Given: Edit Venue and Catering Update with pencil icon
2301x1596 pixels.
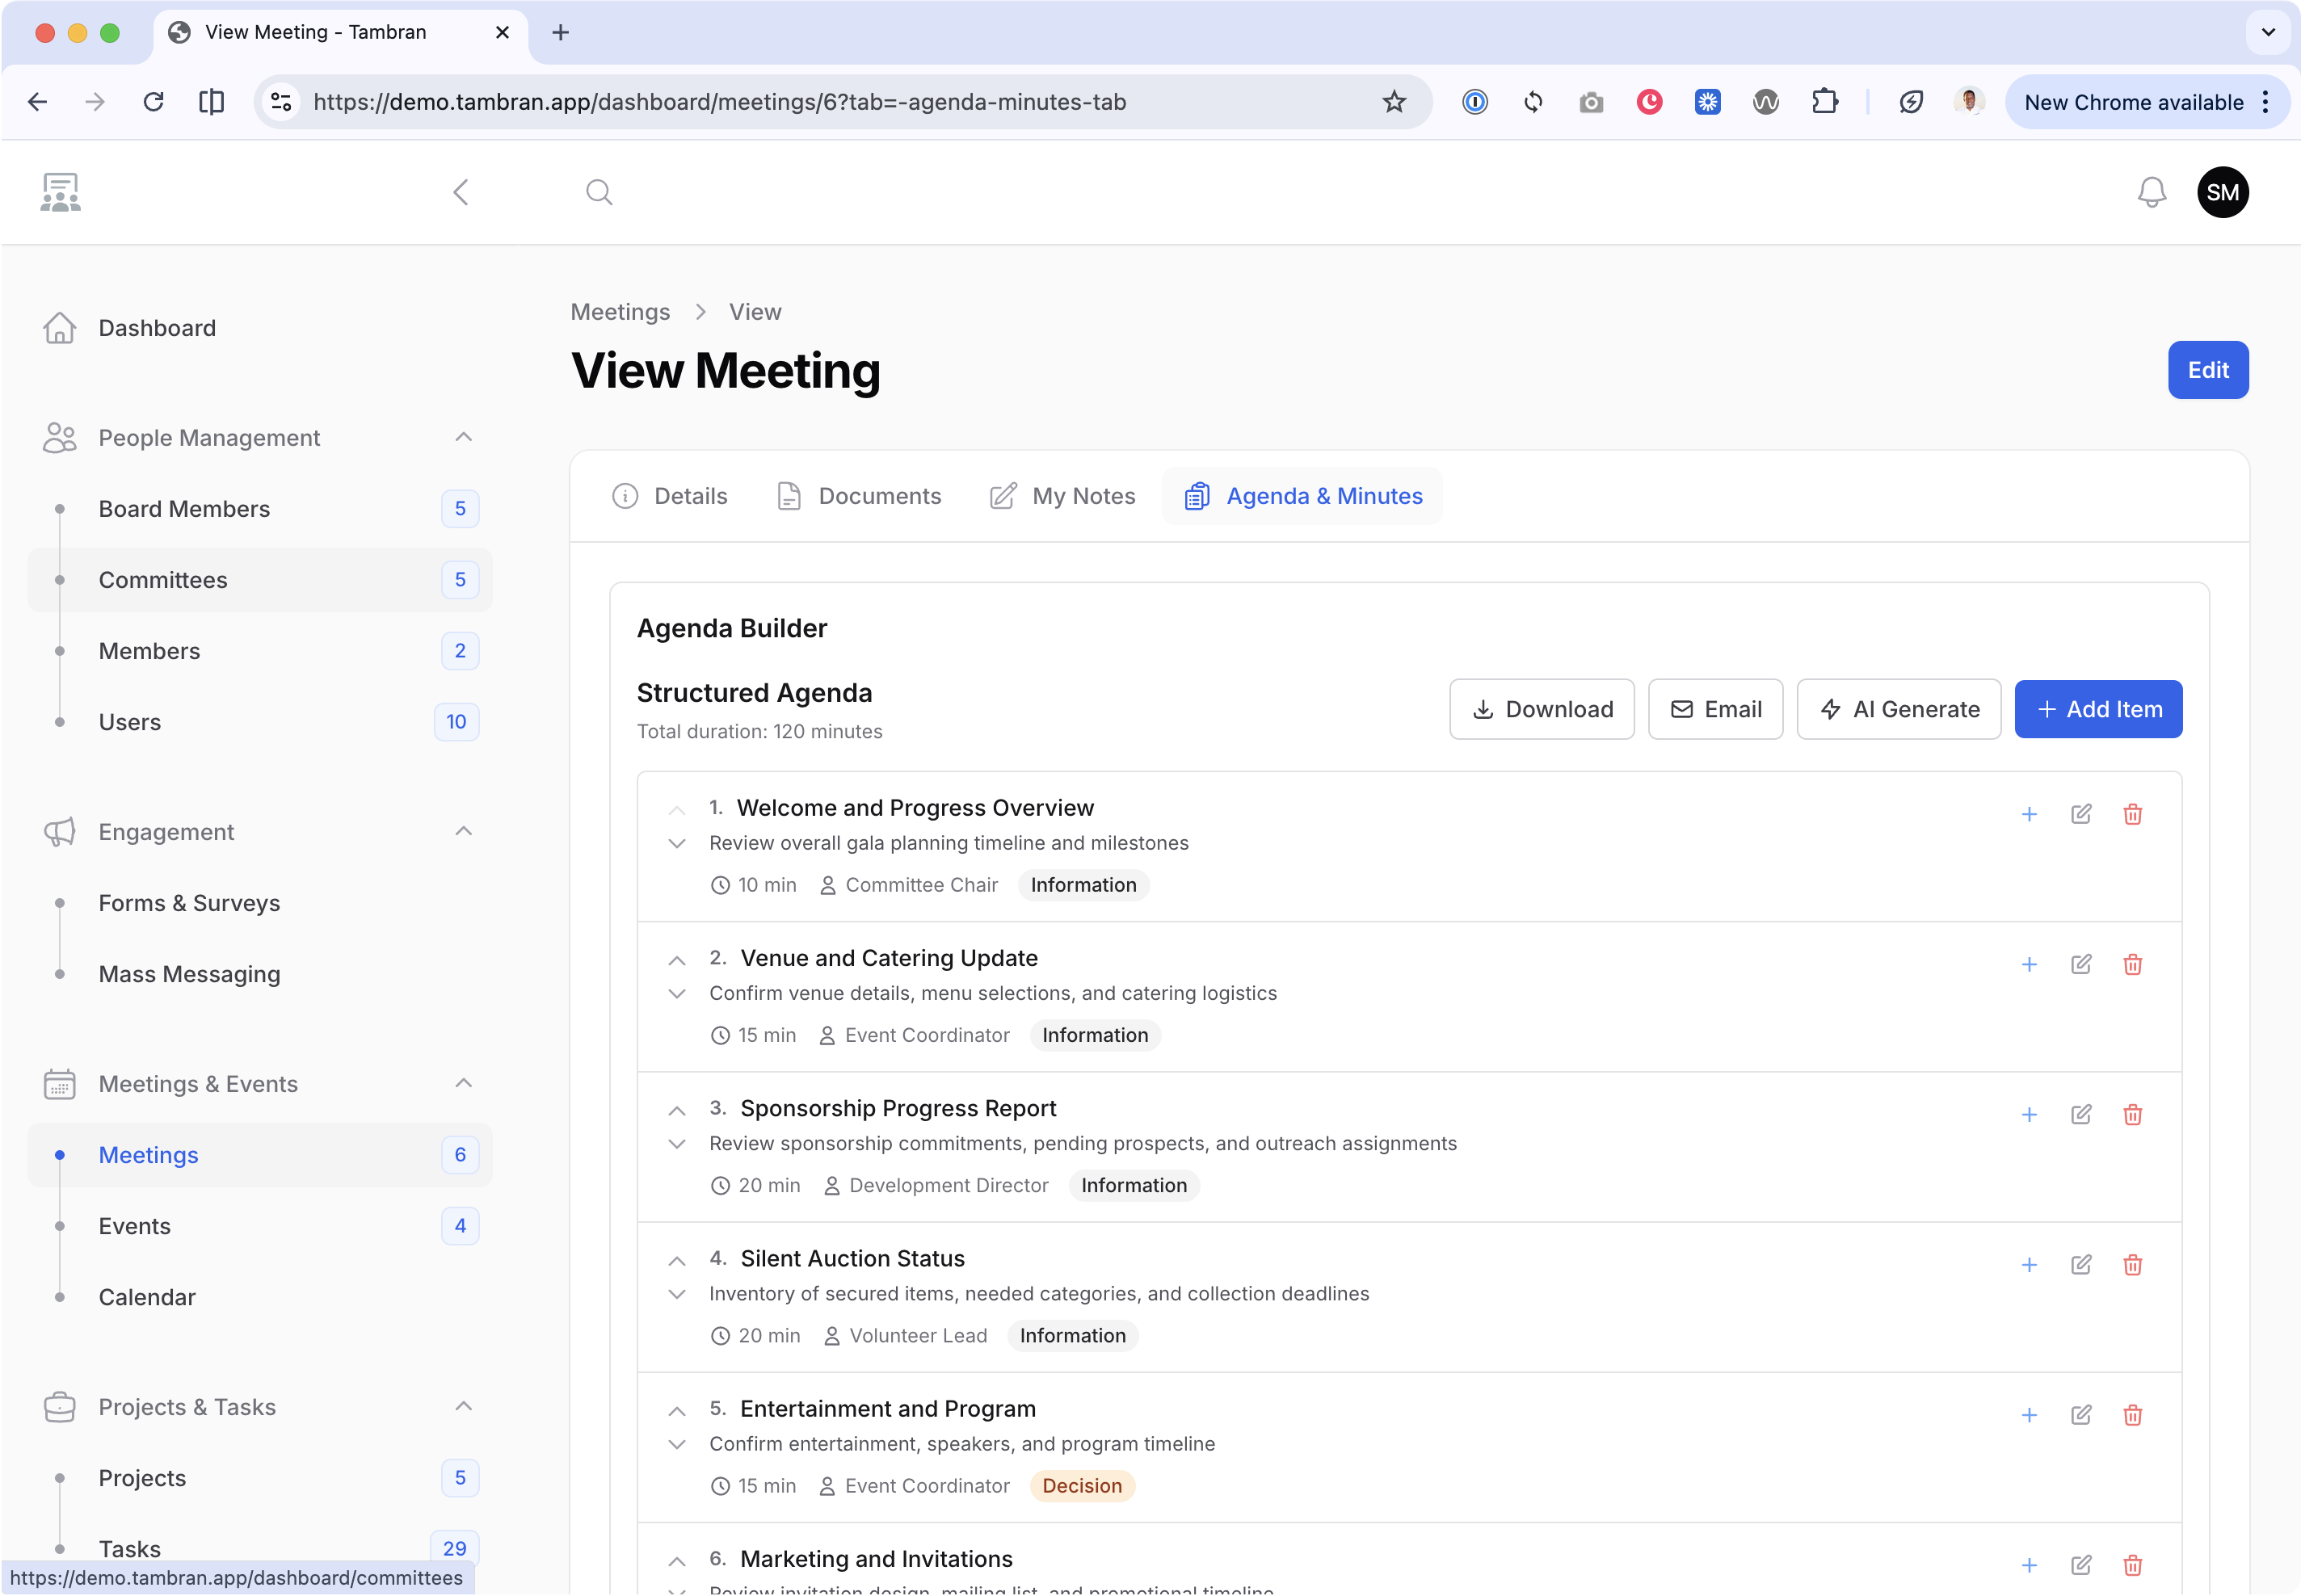Looking at the screenshot, I should pyautogui.click(x=2081, y=964).
